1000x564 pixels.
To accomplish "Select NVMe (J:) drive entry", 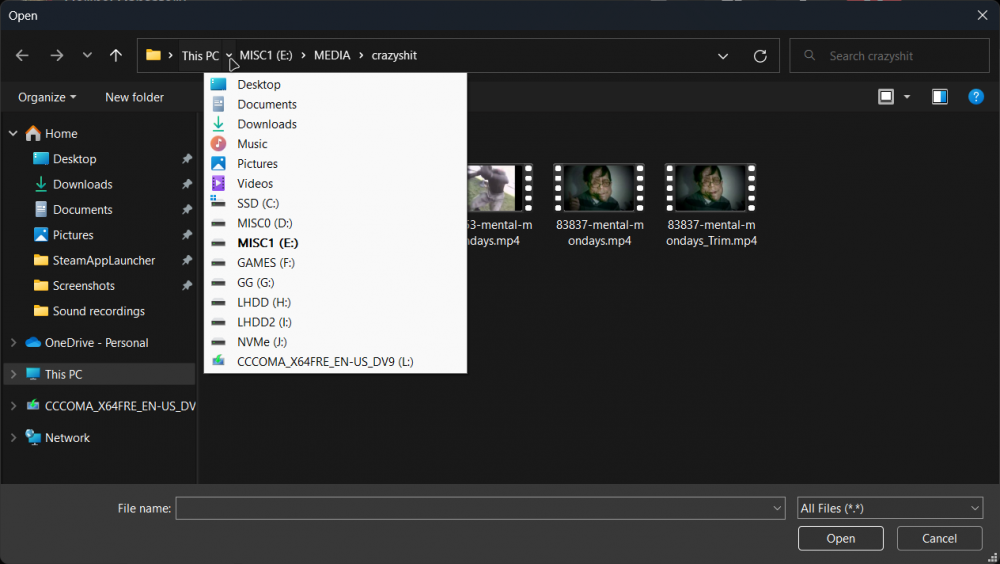I will pyautogui.click(x=262, y=342).
